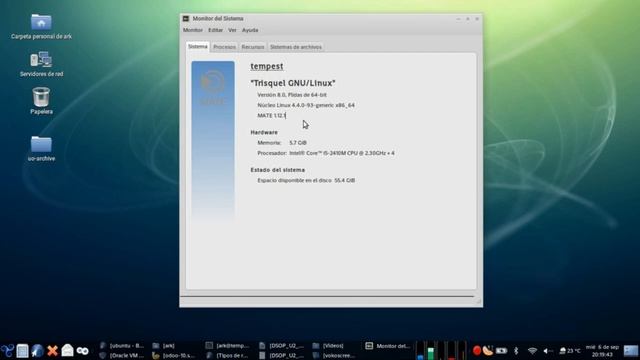Open the Ayuda menu
This screenshot has height=360, width=640.
pos(250,30)
